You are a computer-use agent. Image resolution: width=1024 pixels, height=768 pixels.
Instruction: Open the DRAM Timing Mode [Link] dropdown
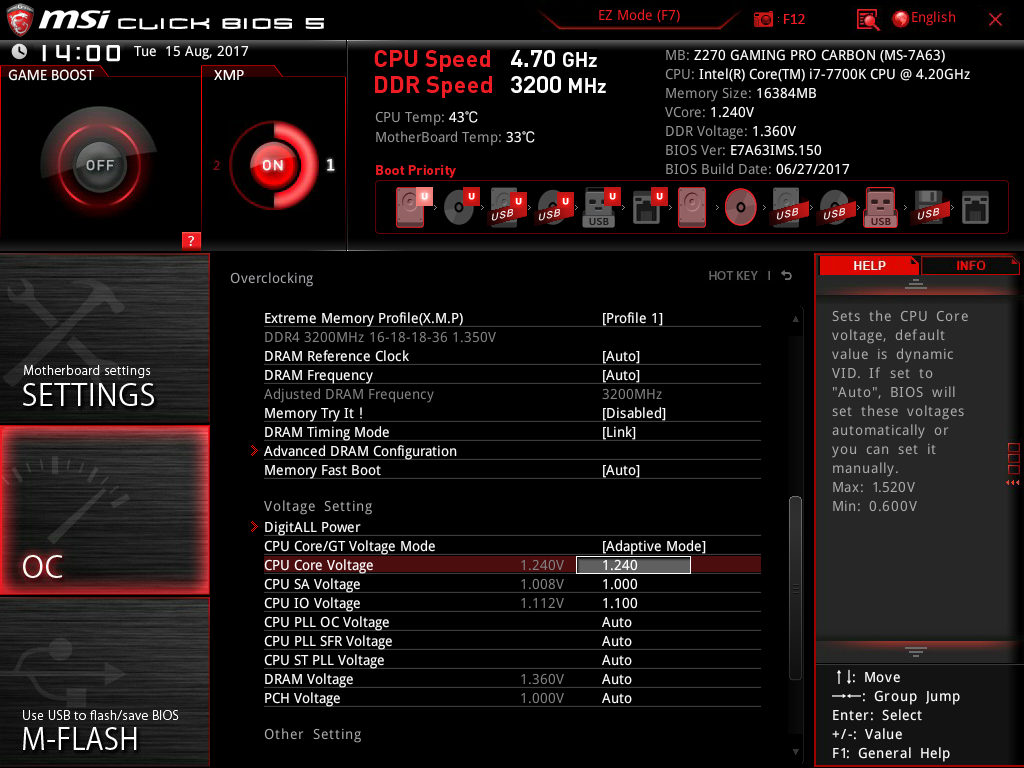pos(618,432)
